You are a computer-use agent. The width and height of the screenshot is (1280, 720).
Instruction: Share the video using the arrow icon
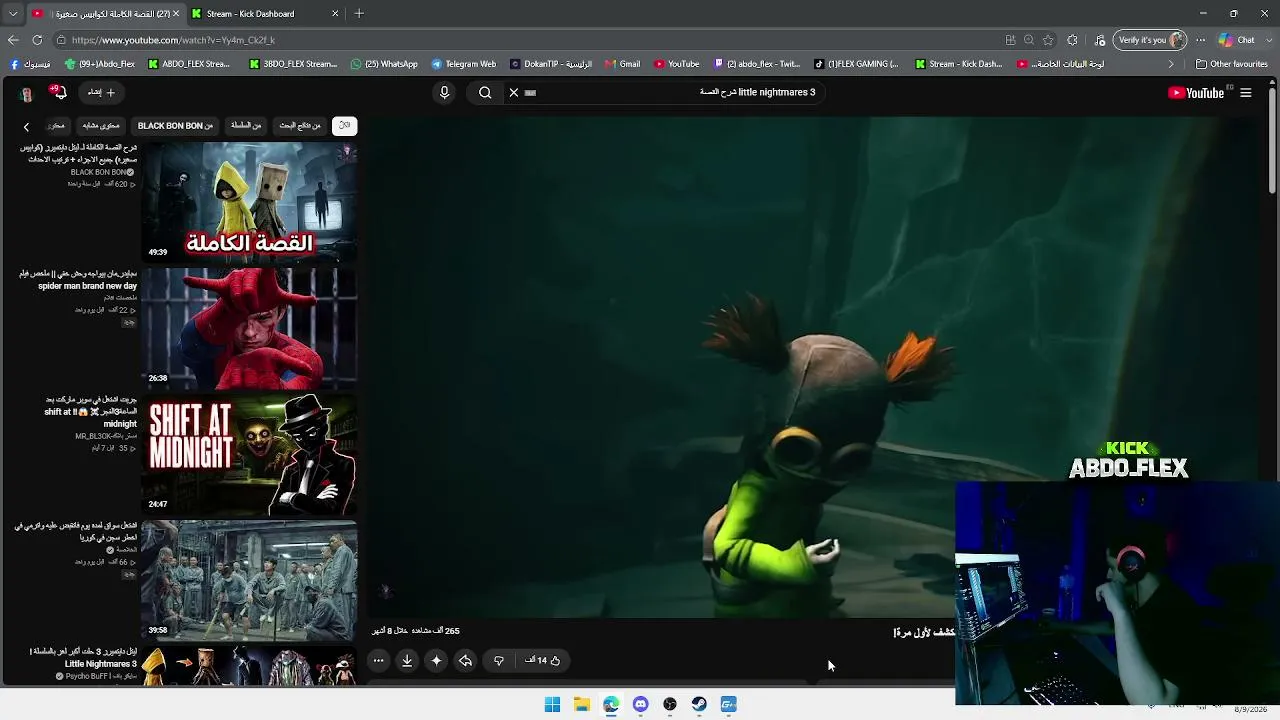click(465, 660)
